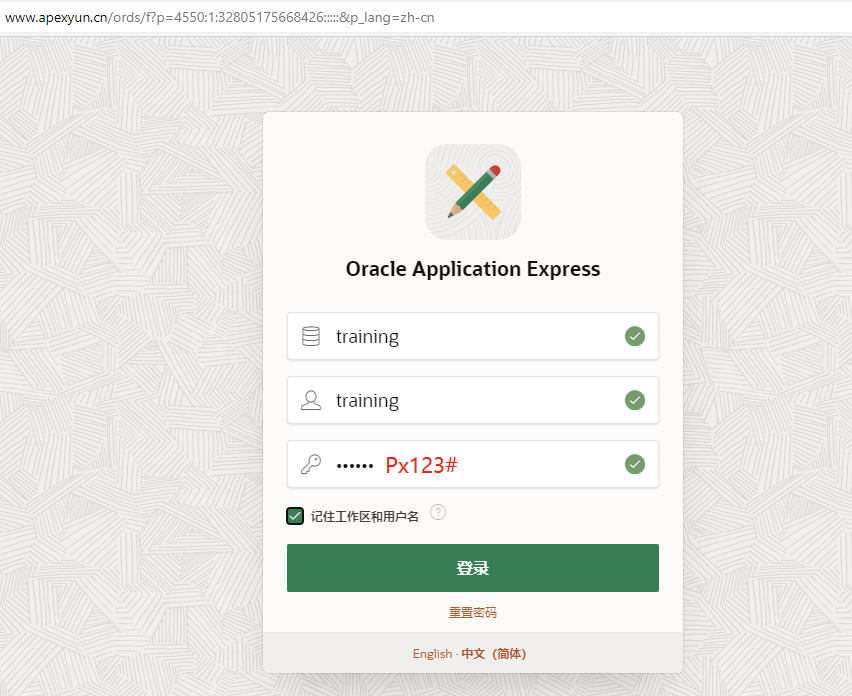The image size is (852, 696).
Task: Focus the workspace field containing training
Action: [x=473, y=336]
